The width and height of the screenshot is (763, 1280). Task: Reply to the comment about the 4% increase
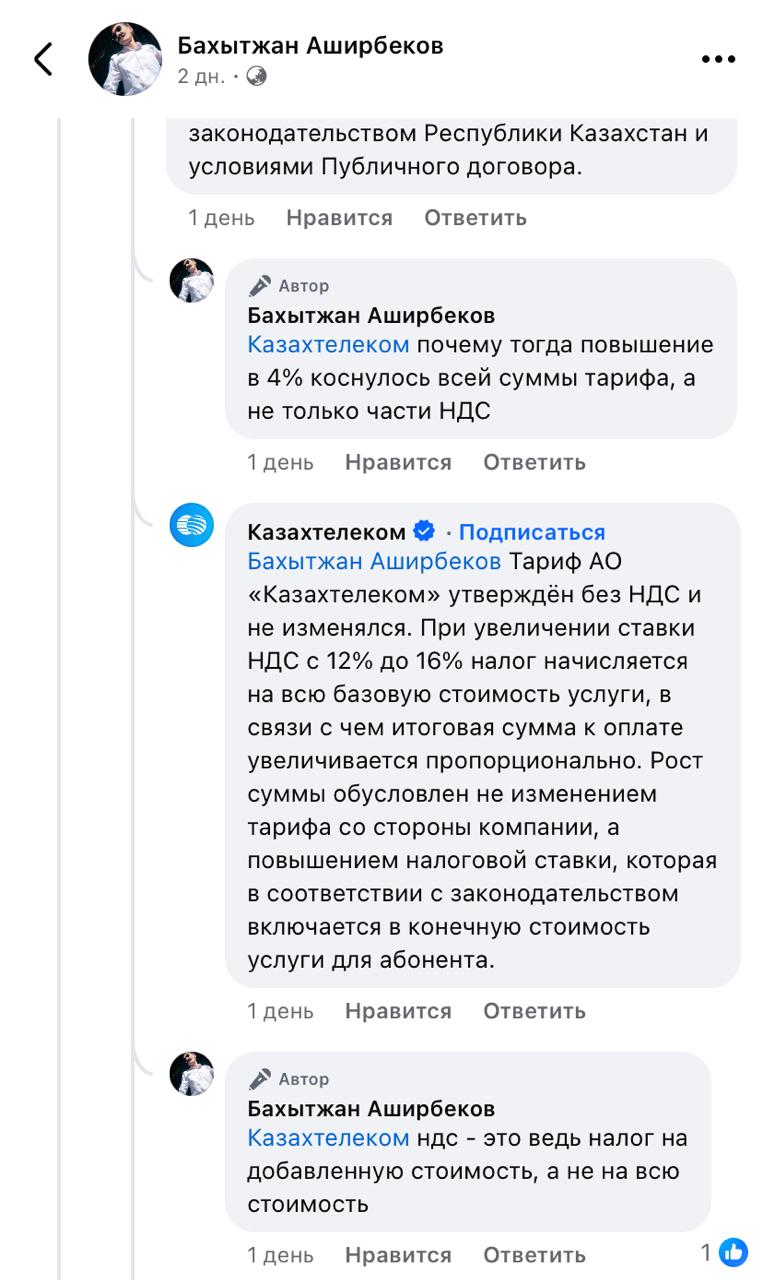pyautogui.click(x=534, y=462)
